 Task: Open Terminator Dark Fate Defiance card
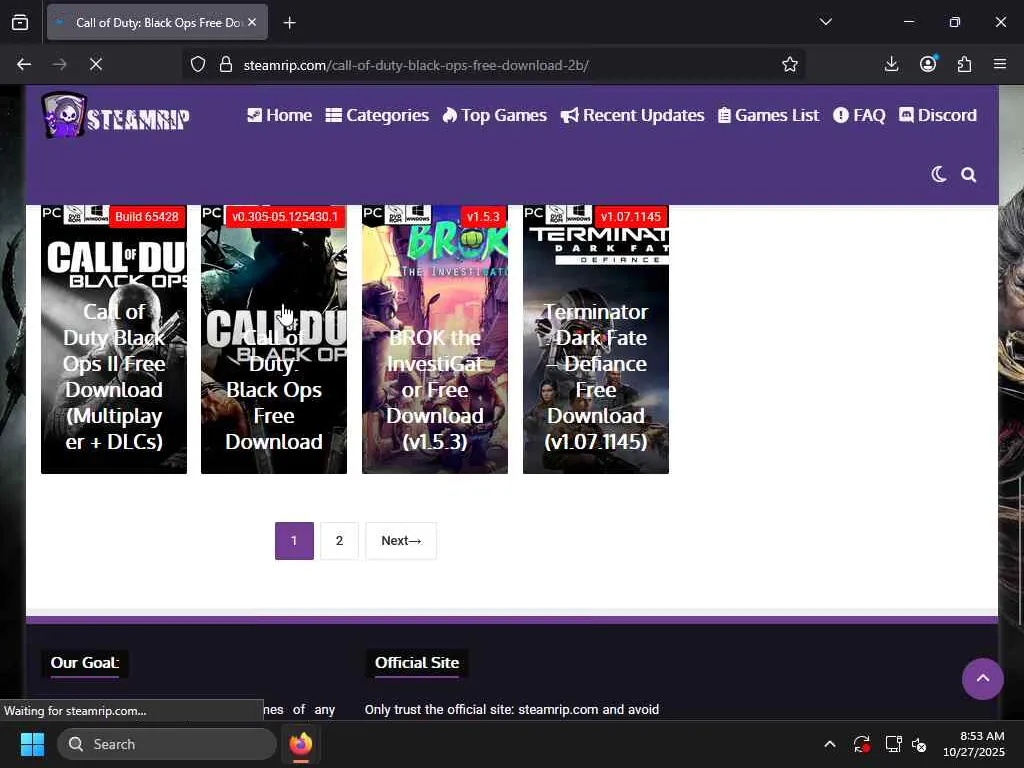(596, 340)
